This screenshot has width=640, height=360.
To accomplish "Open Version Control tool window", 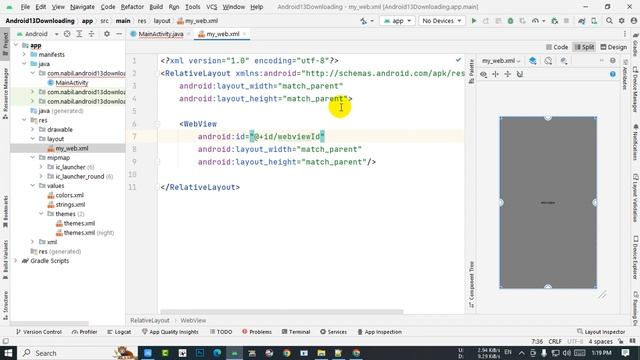I will click(39, 332).
